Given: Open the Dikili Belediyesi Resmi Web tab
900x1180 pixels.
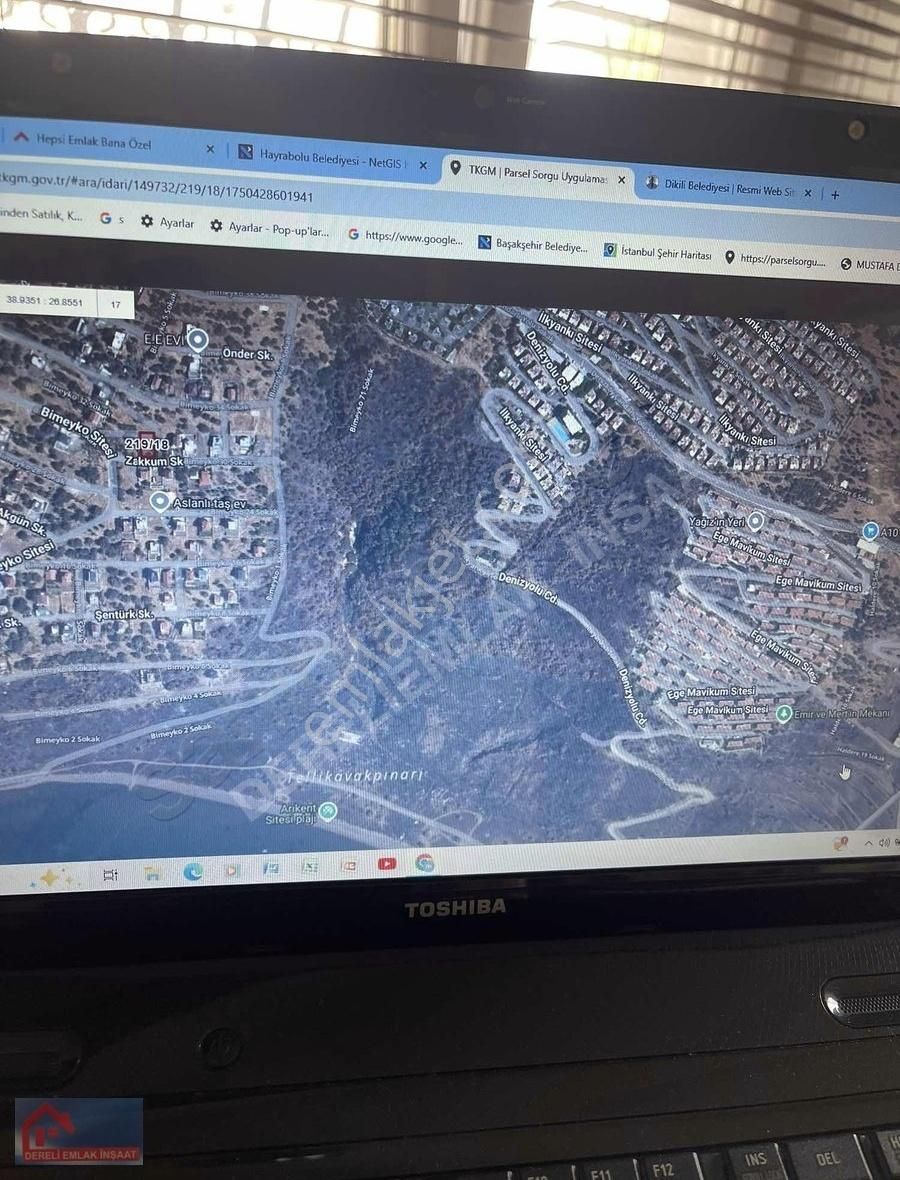Looking at the screenshot, I should point(728,188).
